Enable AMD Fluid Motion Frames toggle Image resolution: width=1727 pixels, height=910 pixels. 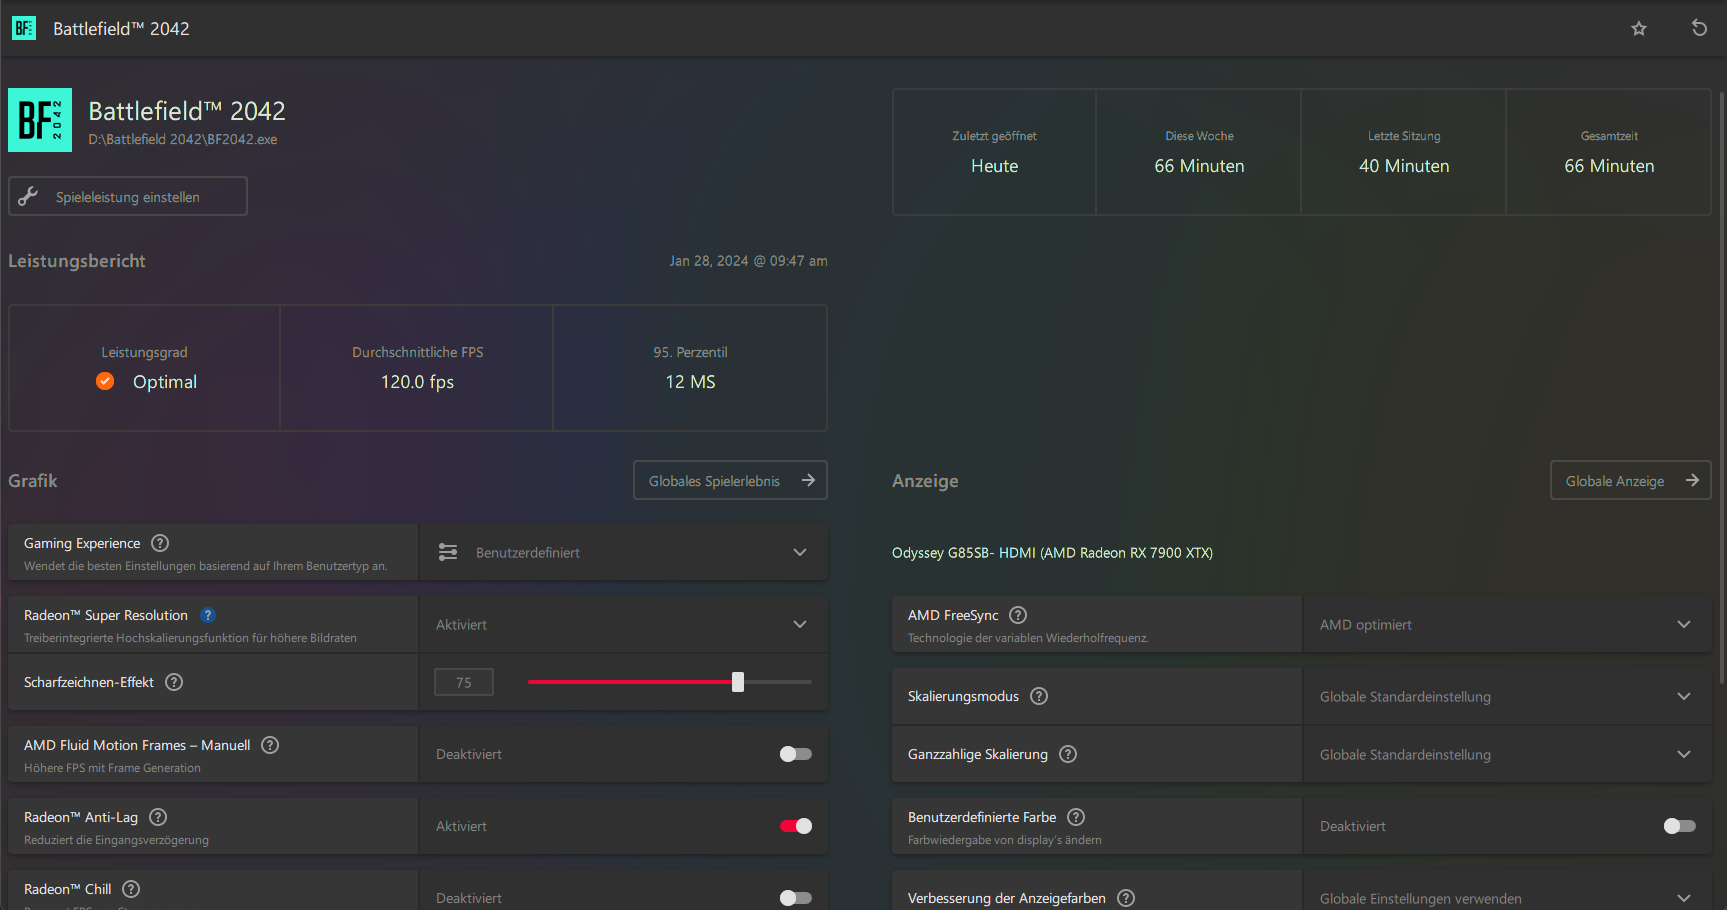pyautogui.click(x=796, y=754)
